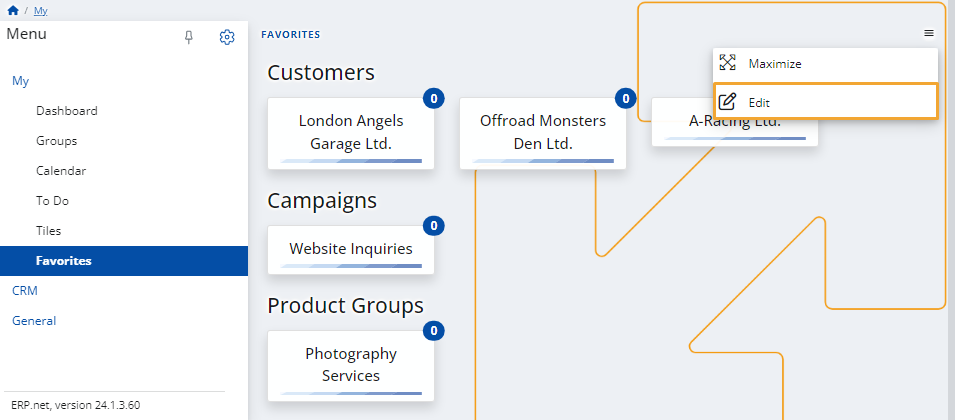Pin the Menu panel with pushpin icon

[189, 37]
